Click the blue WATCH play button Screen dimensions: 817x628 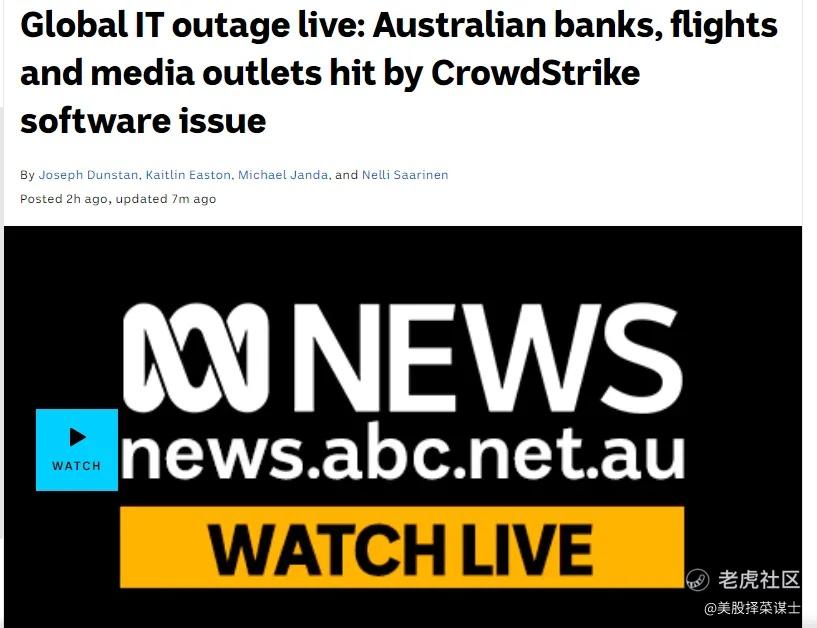tap(77, 450)
